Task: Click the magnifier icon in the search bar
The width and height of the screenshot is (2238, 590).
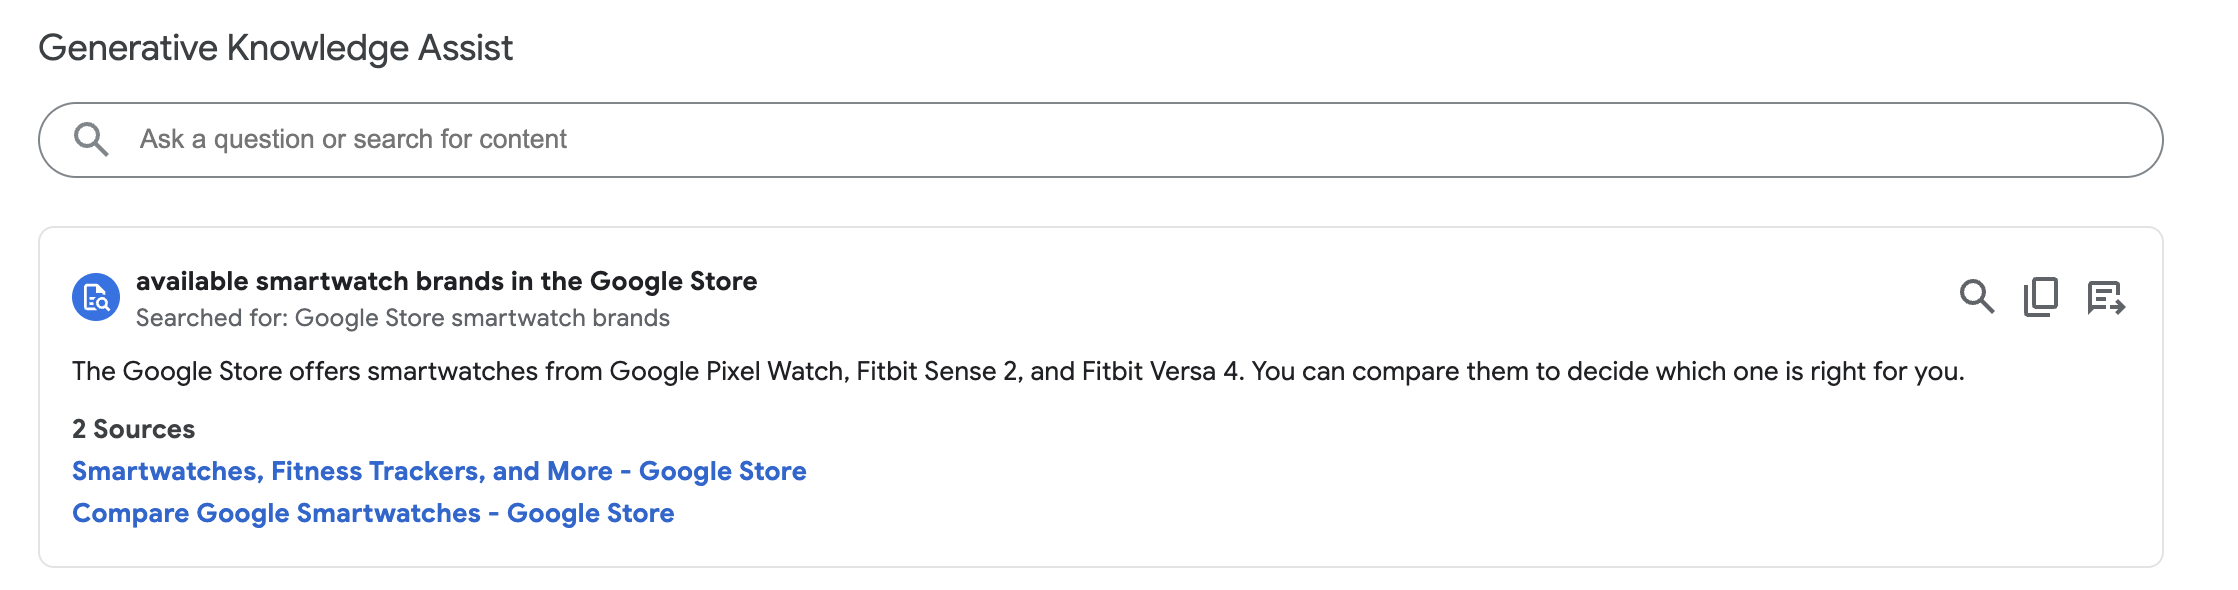Action: 91,139
